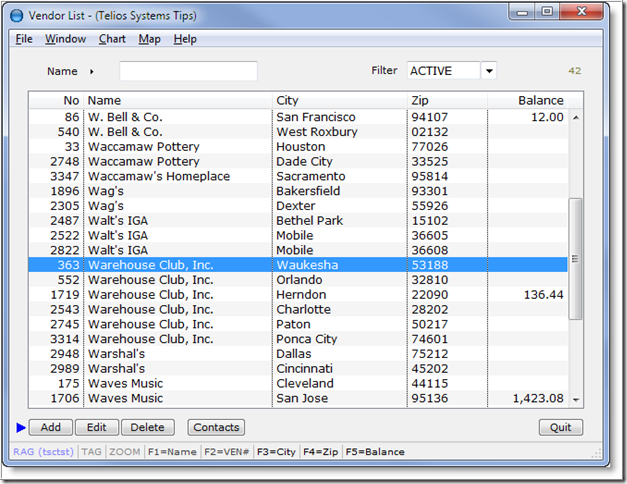Click the Add button
This screenshot has width=627, height=484.
pos(50,428)
